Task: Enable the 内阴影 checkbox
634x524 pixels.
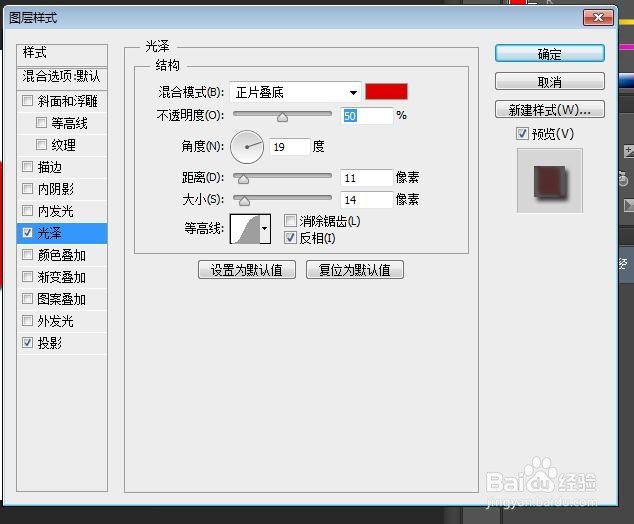Action: coord(27,188)
